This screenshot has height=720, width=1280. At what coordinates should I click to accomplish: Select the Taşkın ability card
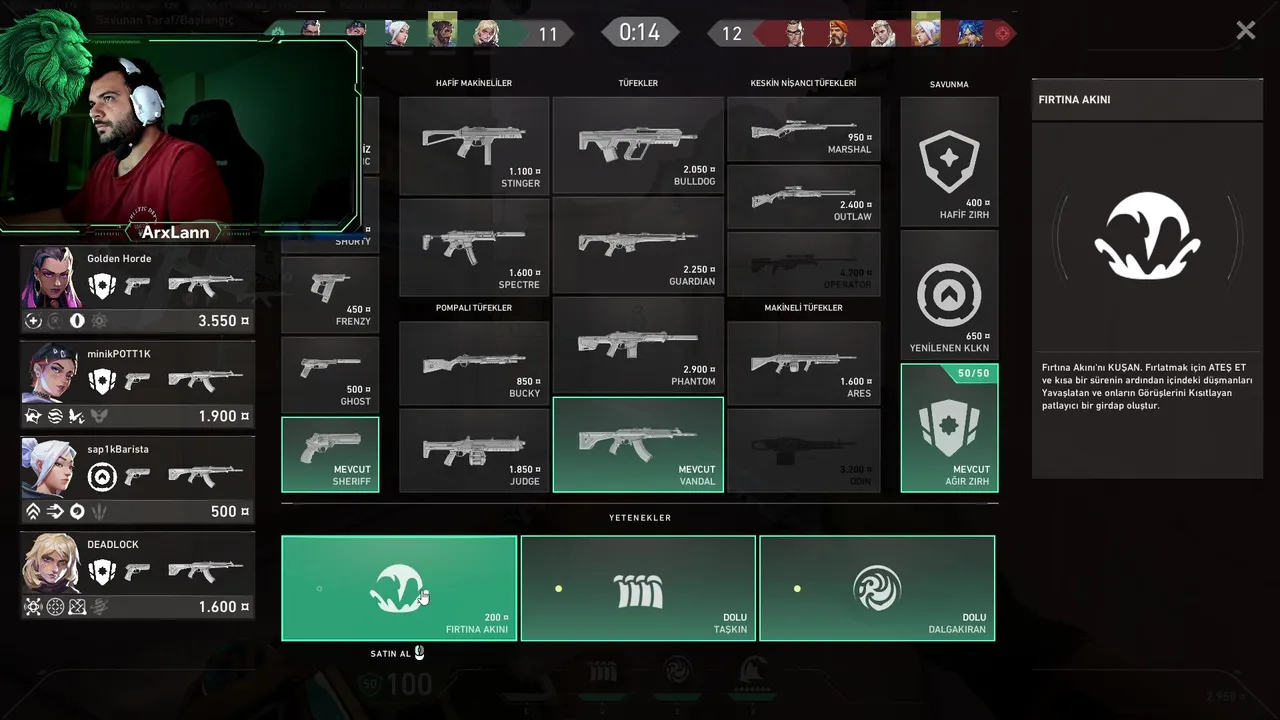pyautogui.click(x=638, y=588)
